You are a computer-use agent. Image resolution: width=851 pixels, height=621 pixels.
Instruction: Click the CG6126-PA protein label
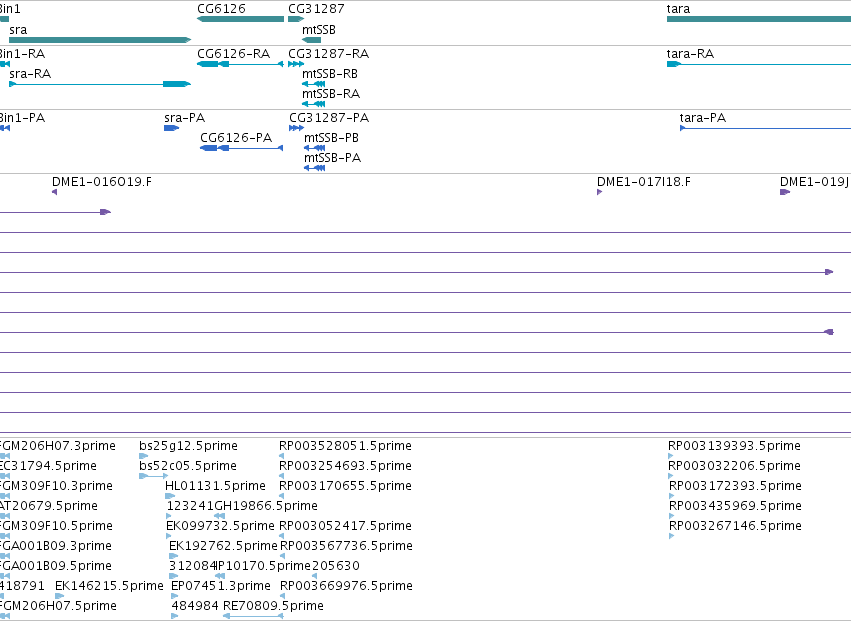pyautogui.click(x=236, y=138)
